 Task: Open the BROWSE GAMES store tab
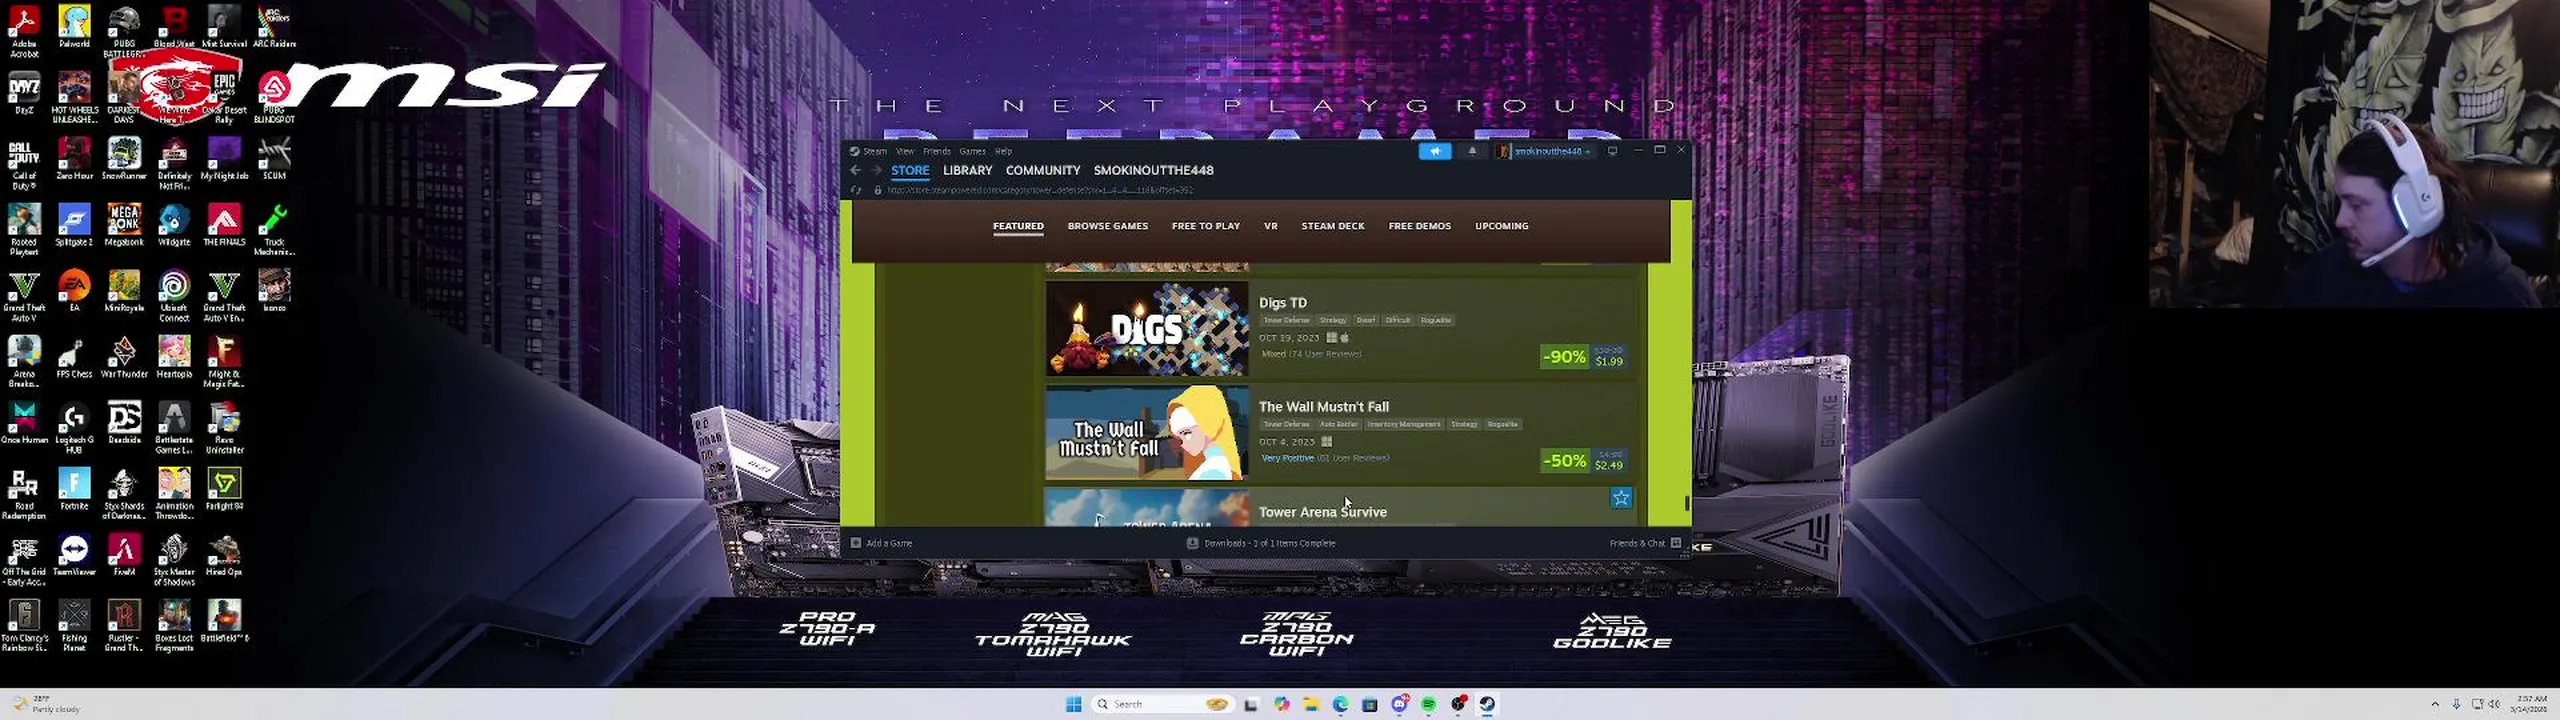[1107, 226]
